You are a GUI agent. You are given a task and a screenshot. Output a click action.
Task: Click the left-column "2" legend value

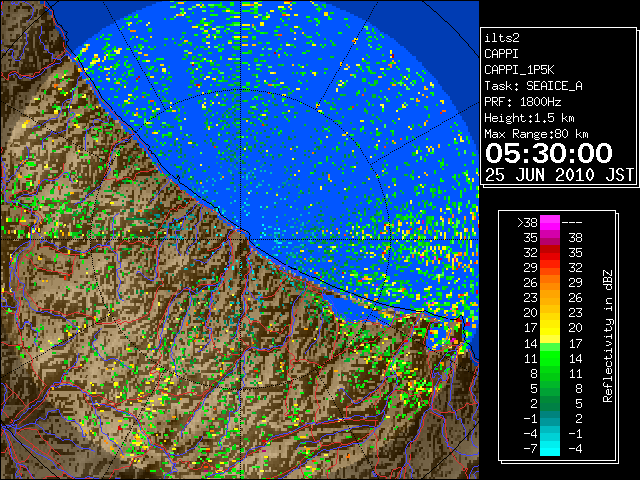(x=534, y=403)
